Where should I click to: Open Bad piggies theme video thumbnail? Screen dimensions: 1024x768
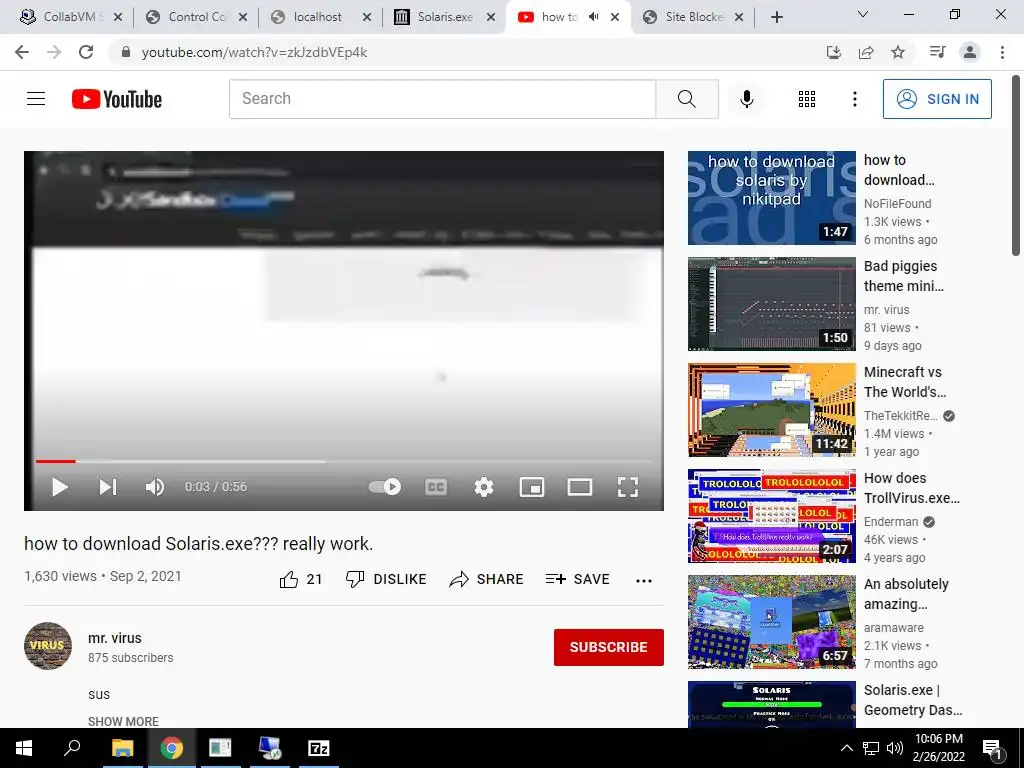pyautogui.click(x=771, y=304)
